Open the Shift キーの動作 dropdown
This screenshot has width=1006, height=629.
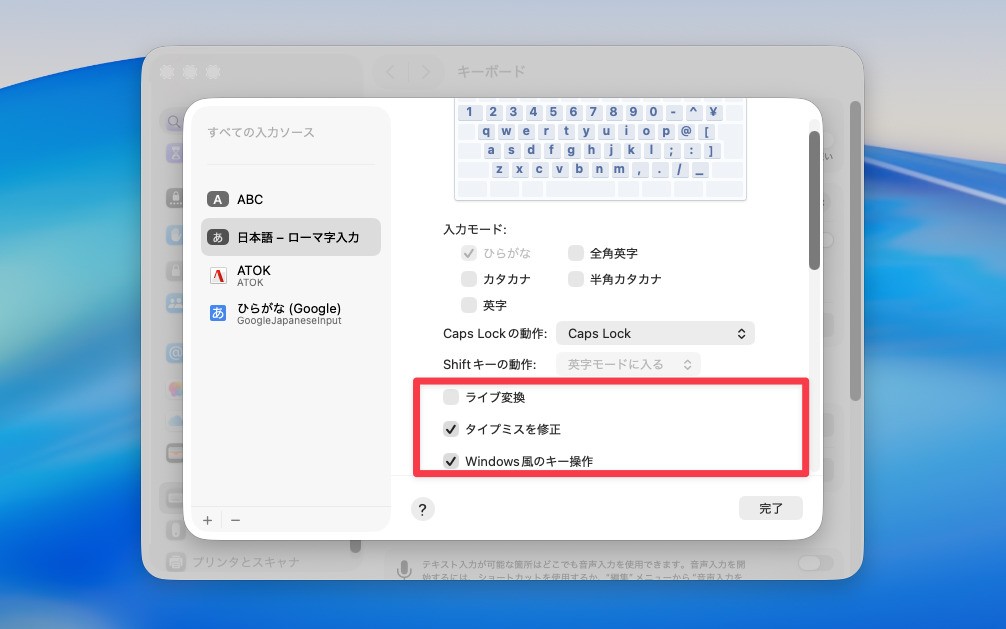click(x=628, y=364)
